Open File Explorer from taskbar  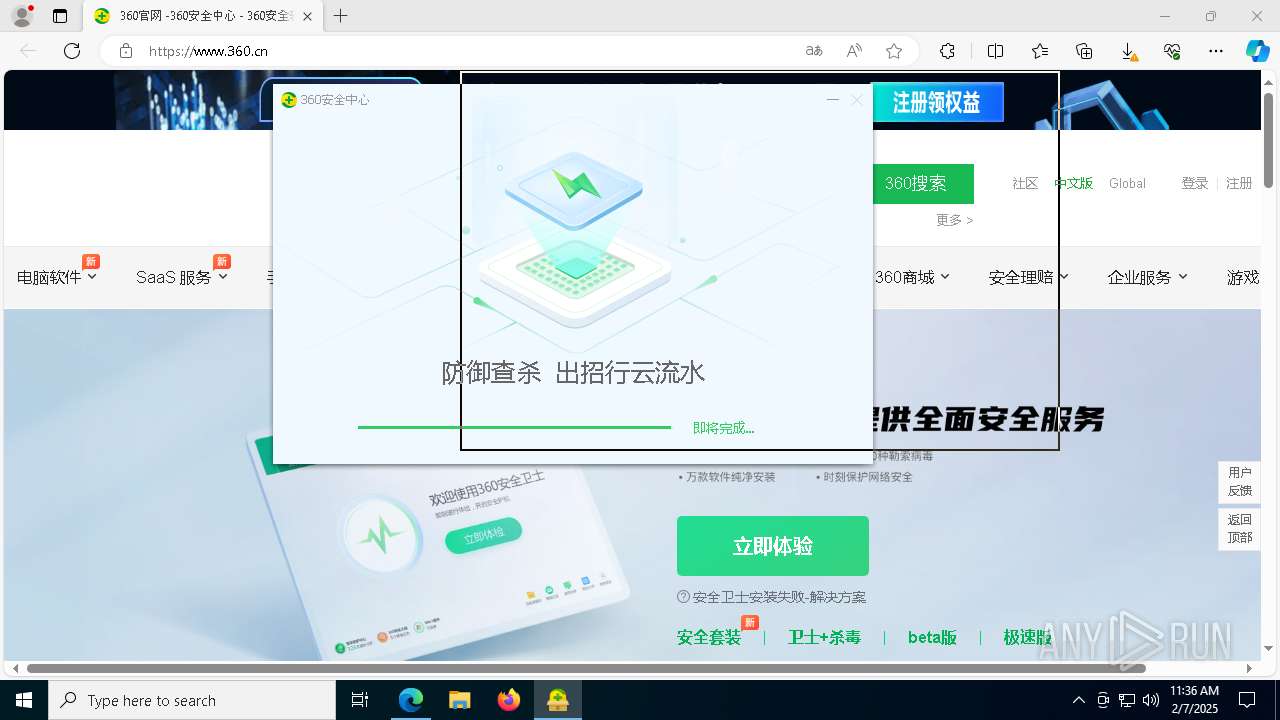(459, 700)
